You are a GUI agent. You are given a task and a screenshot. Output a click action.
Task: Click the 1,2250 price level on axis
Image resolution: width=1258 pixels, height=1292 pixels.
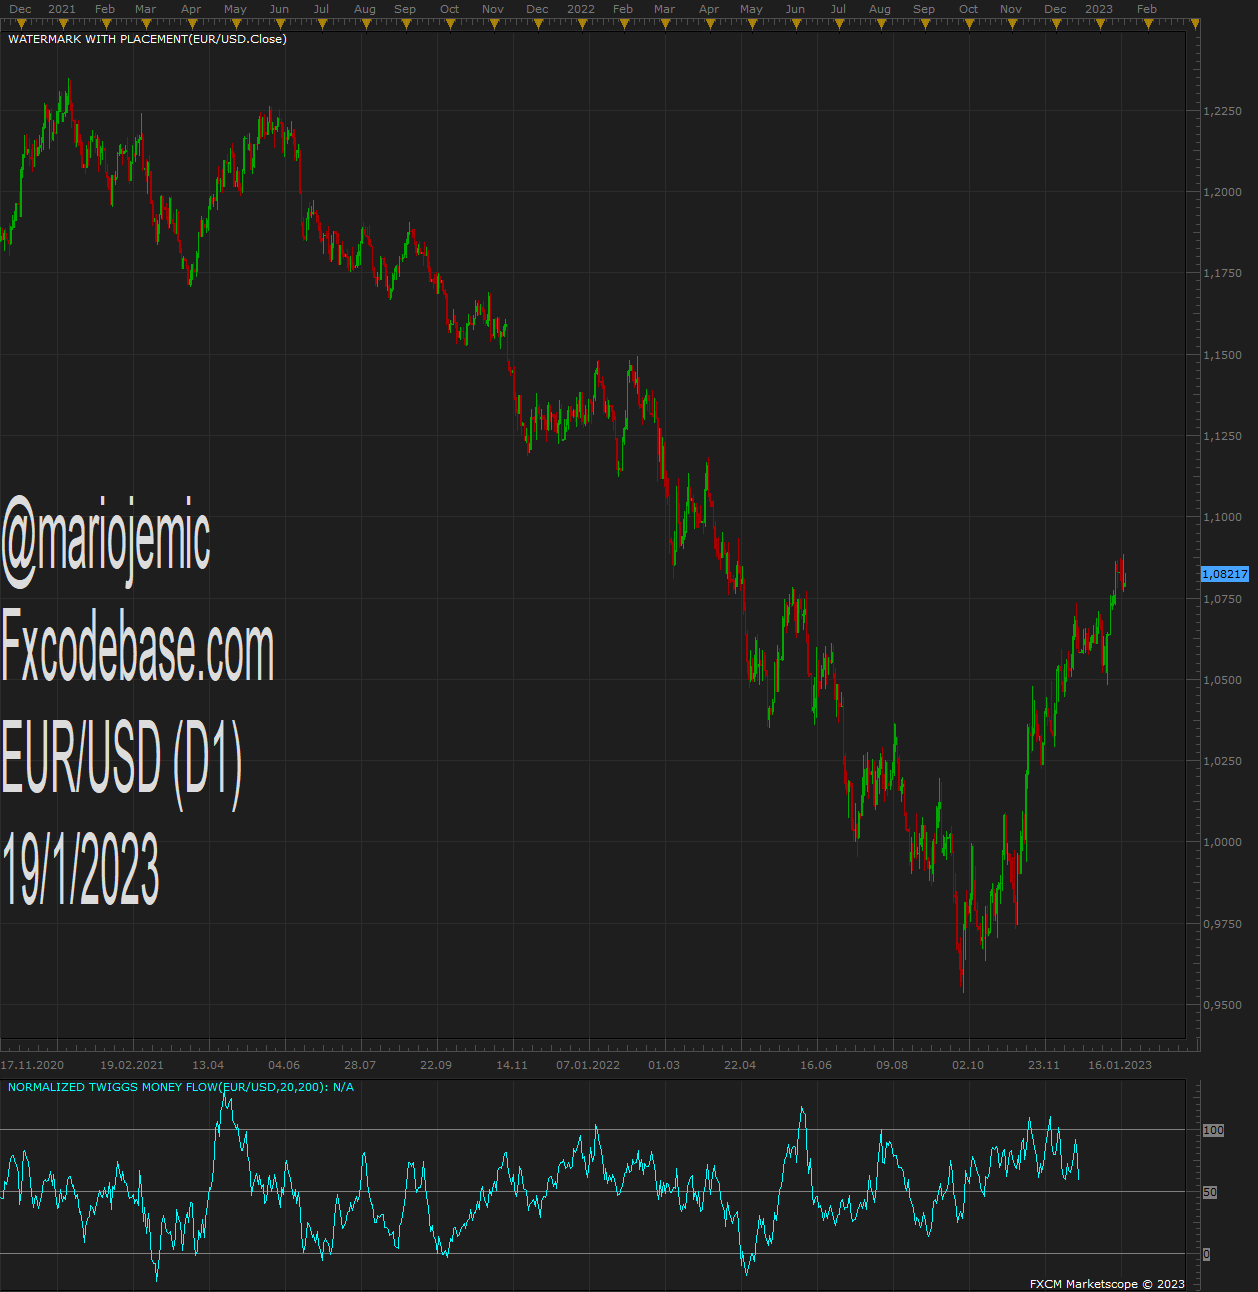click(1223, 111)
